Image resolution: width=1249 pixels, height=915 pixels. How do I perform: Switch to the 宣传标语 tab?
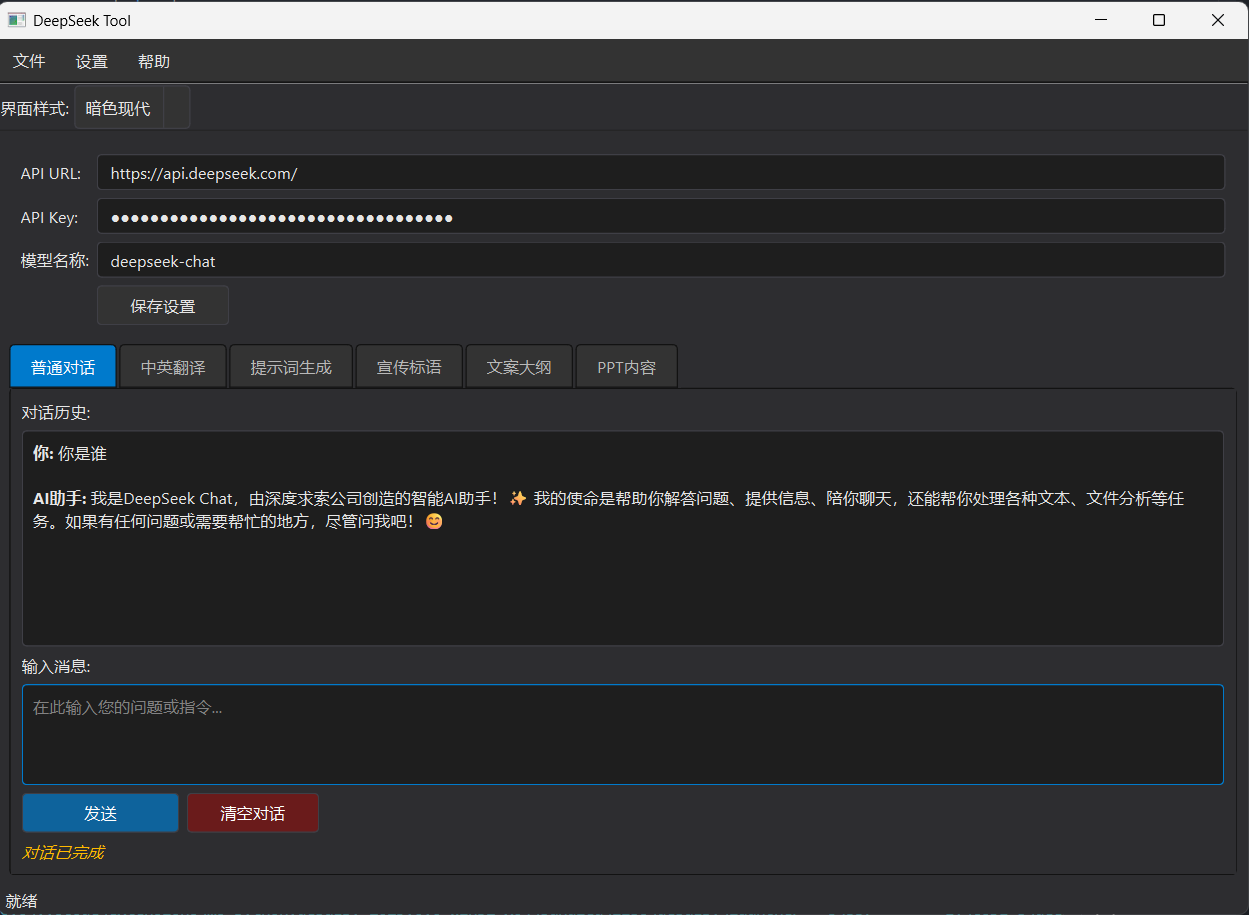click(x=409, y=367)
